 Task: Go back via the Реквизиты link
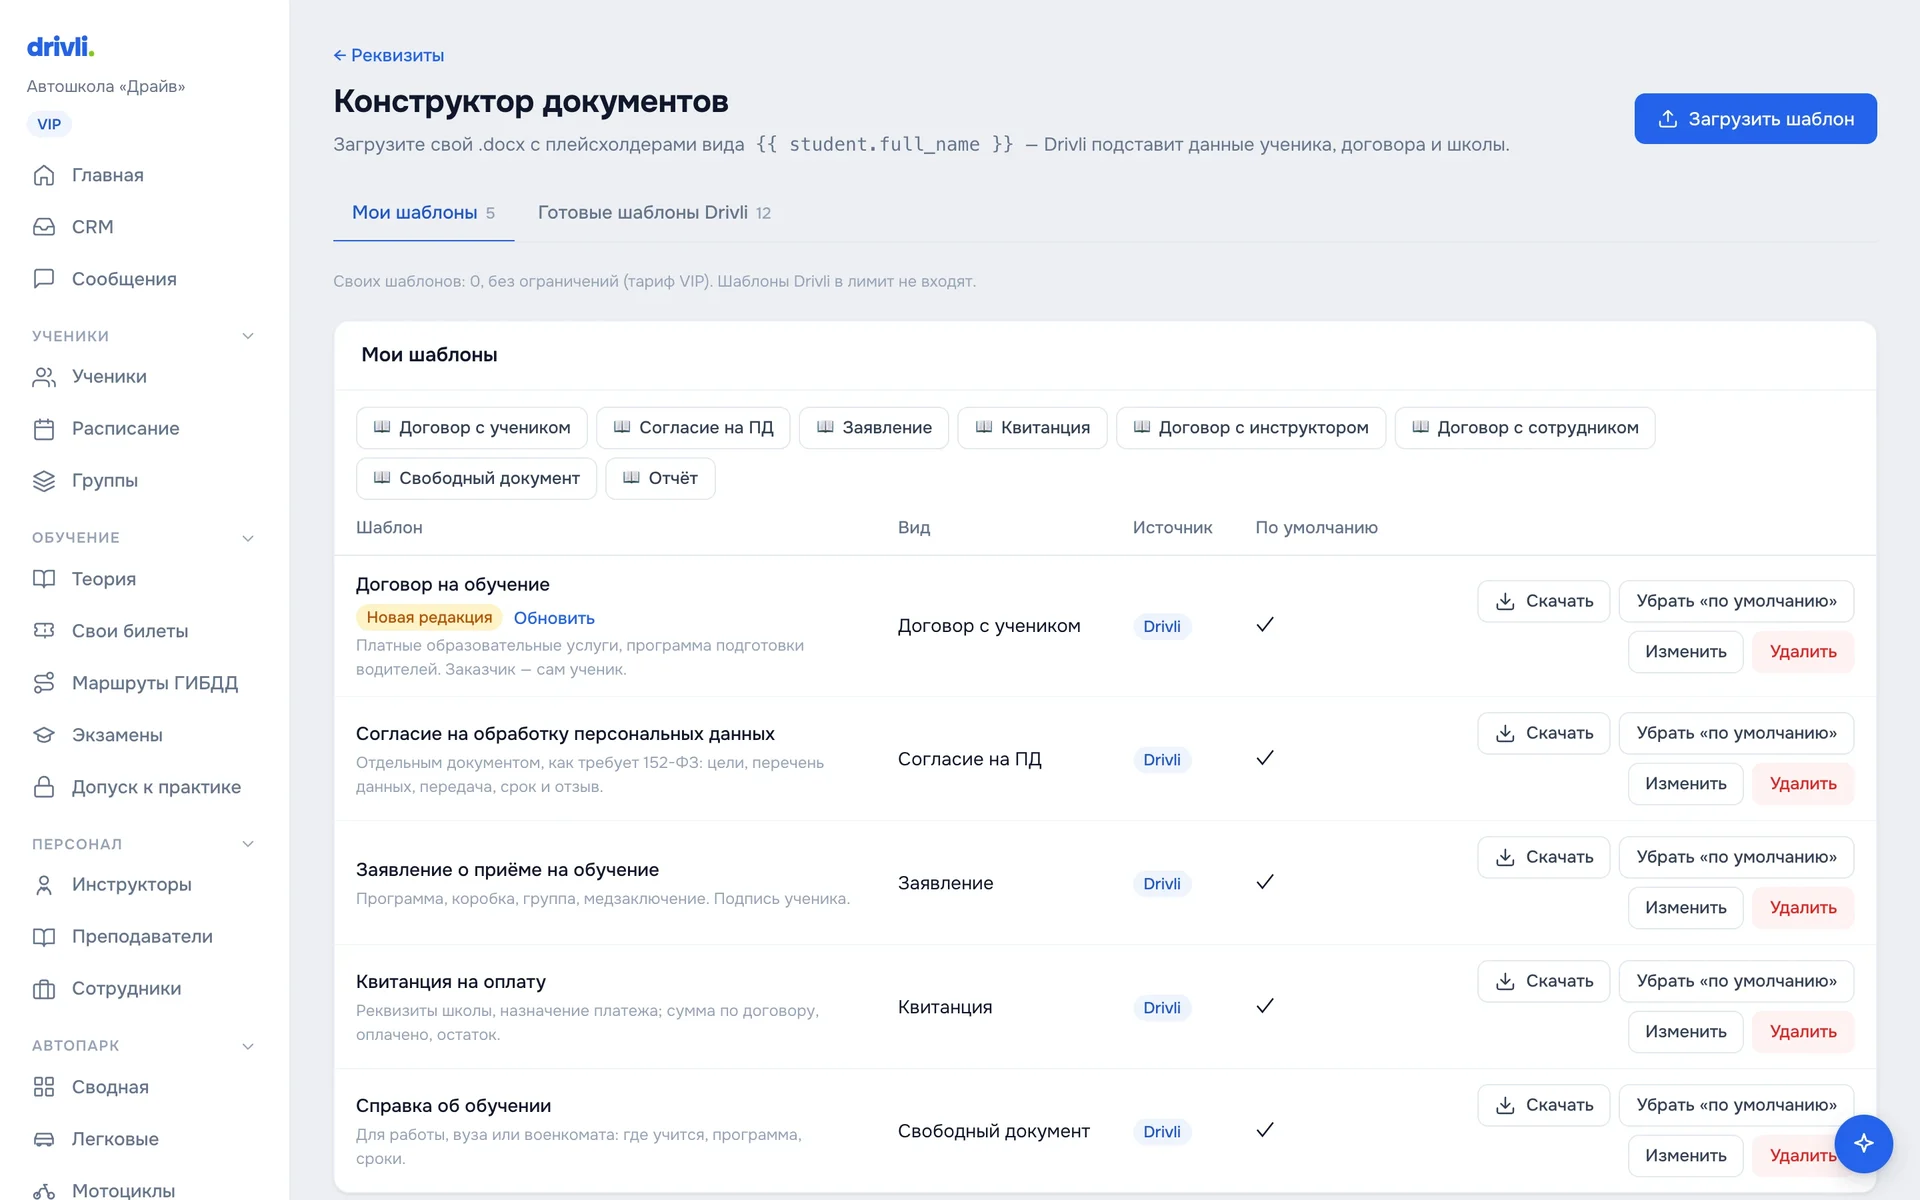click(389, 56)
